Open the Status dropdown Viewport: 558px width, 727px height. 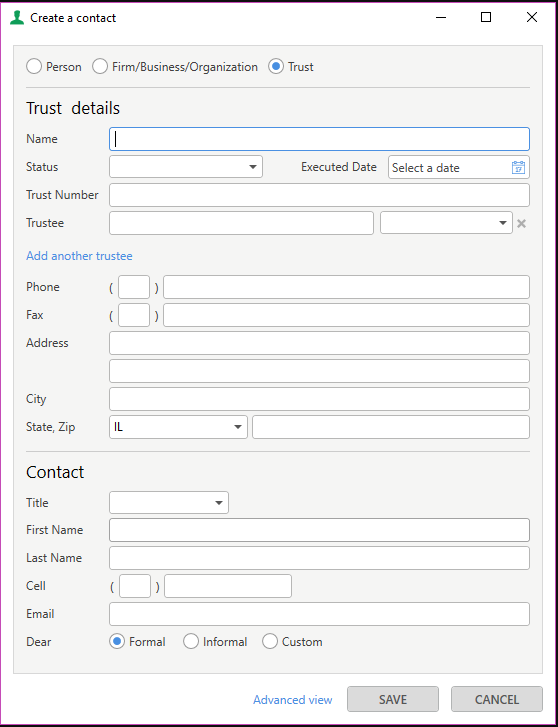186,167
